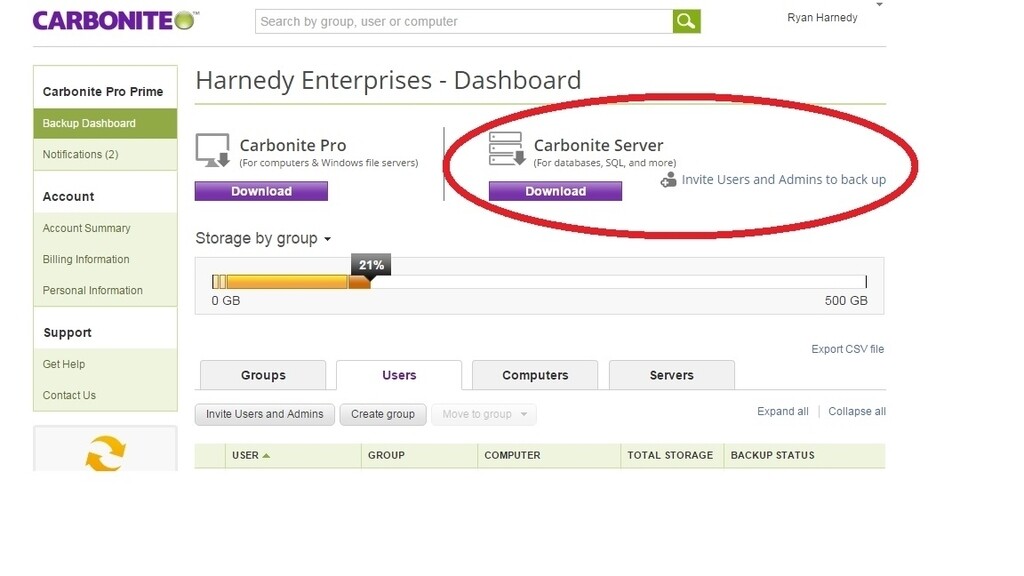
Task: Open the Move to group dropdown
Action: (484, 414)
